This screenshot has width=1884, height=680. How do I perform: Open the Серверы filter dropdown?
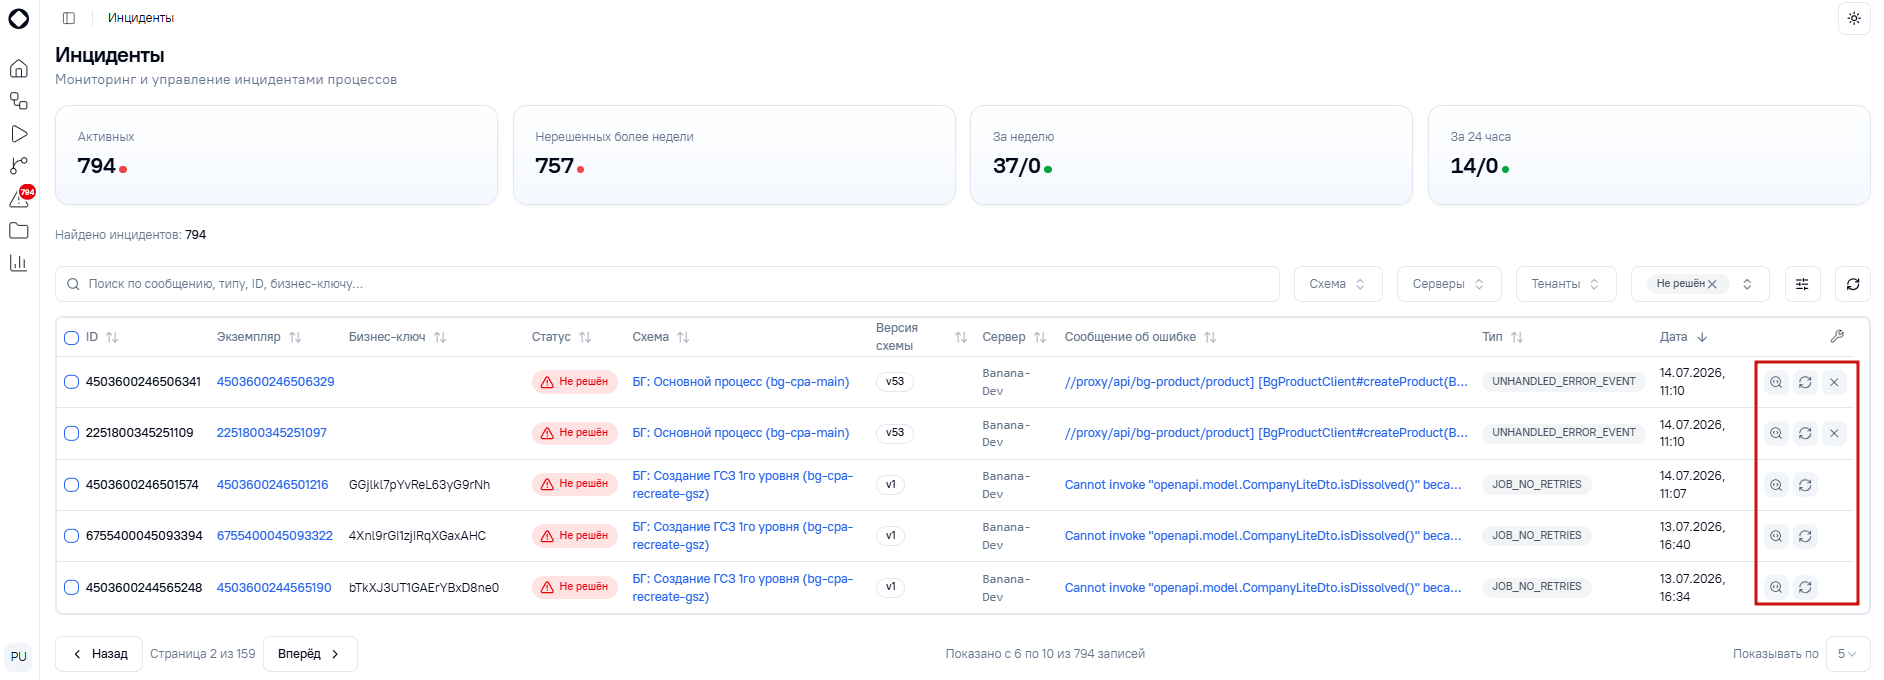(x=1449, y=284)
